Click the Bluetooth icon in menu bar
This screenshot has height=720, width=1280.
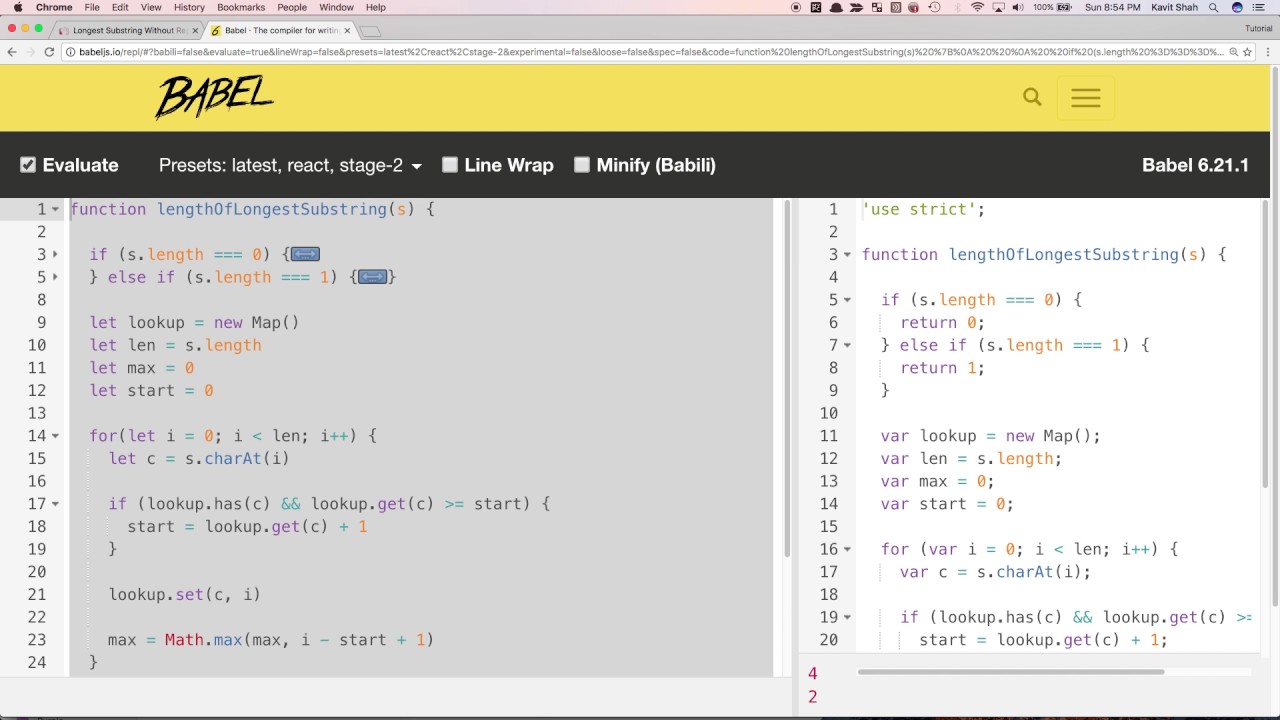[957, 7]
